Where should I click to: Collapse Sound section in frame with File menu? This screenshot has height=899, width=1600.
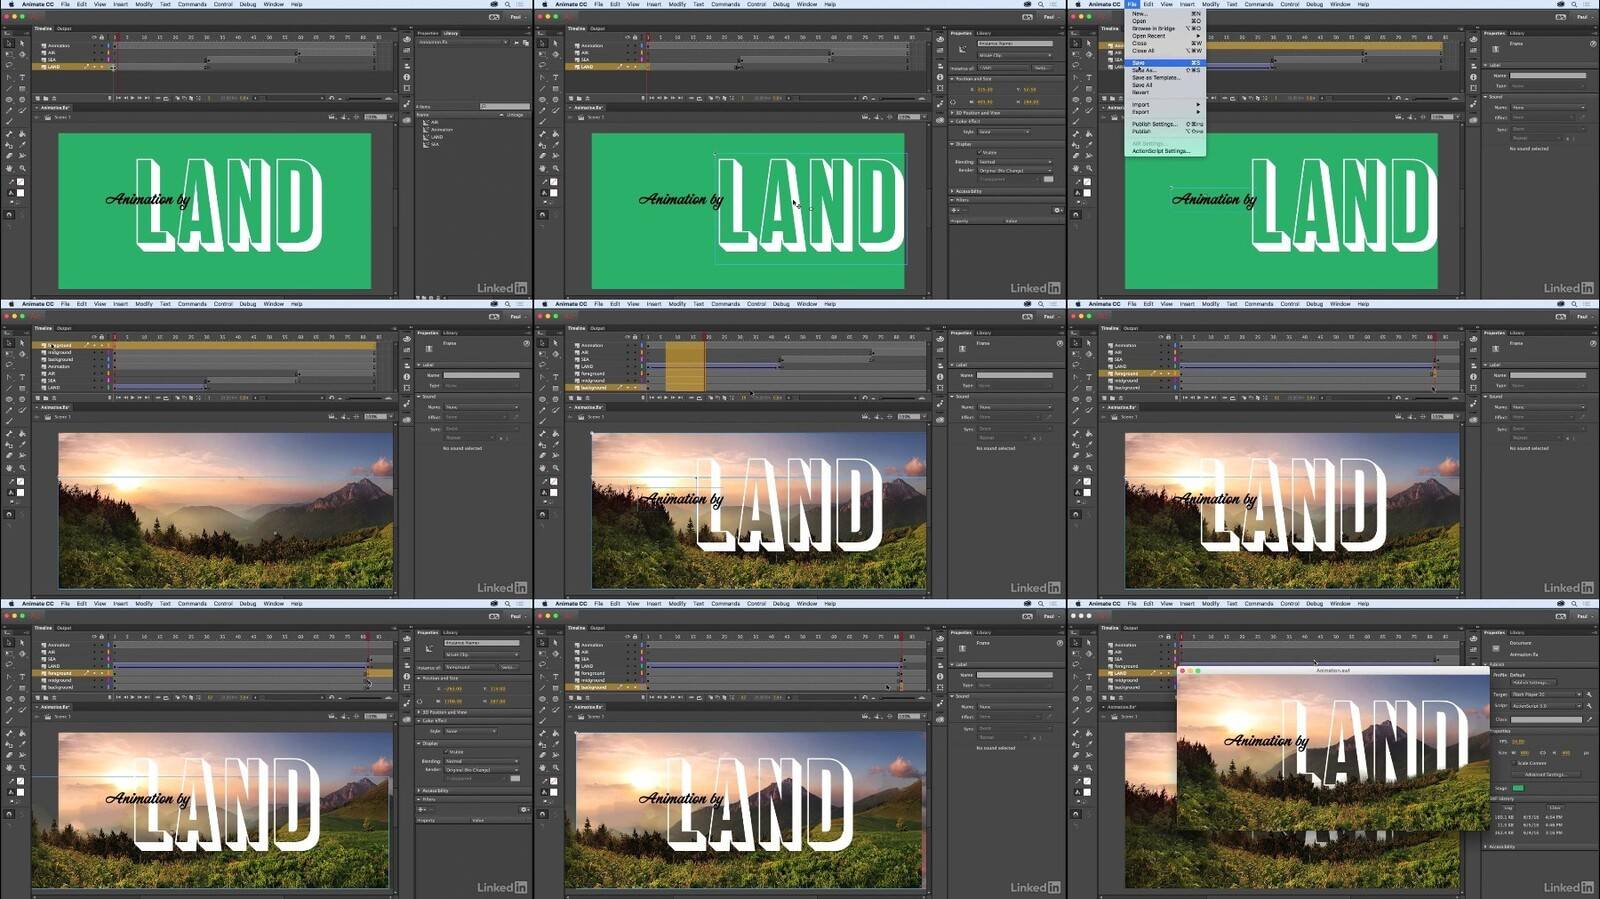(1485, 97)
